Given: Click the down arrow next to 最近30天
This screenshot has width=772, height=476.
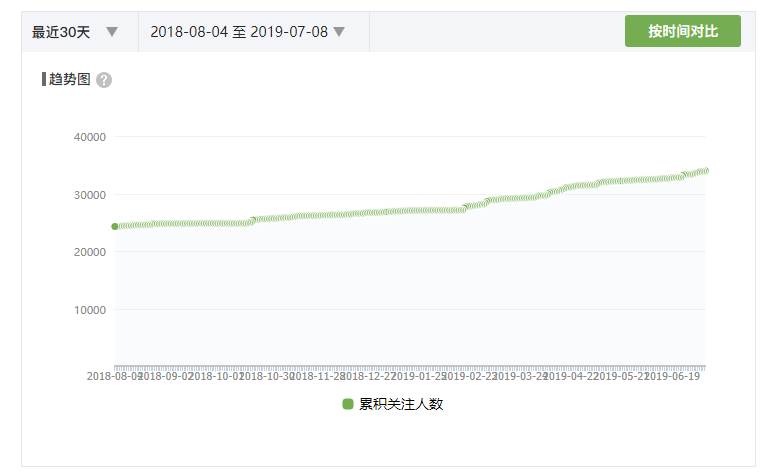Looking at the screenshot, I should coord(112,32).
